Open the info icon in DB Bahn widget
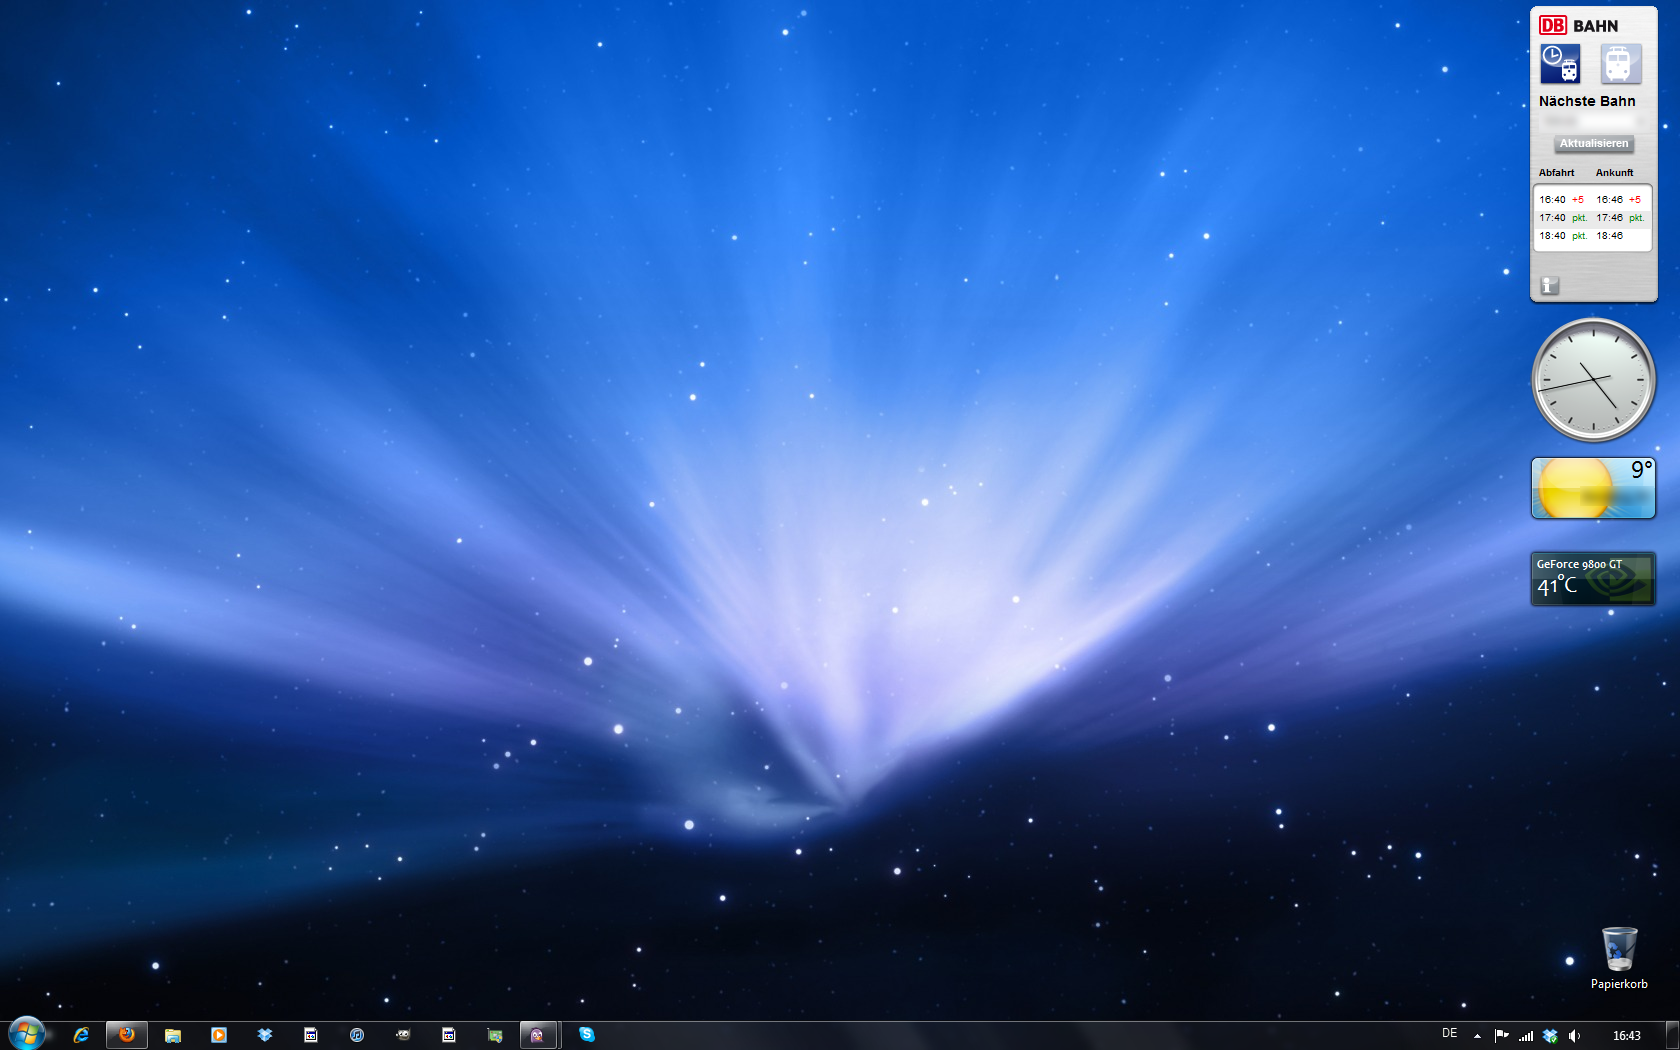 (1549, 286)
